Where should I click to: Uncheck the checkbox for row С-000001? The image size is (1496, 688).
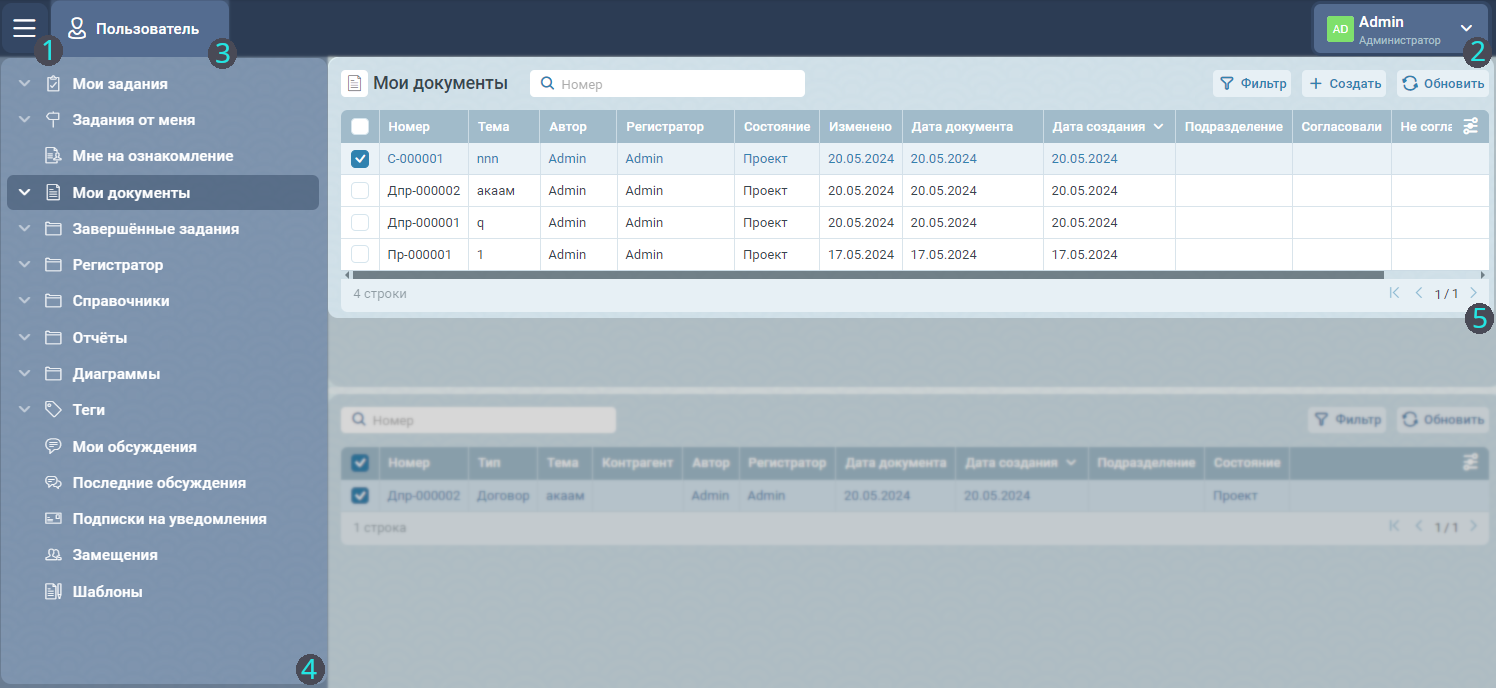(360, 159)
